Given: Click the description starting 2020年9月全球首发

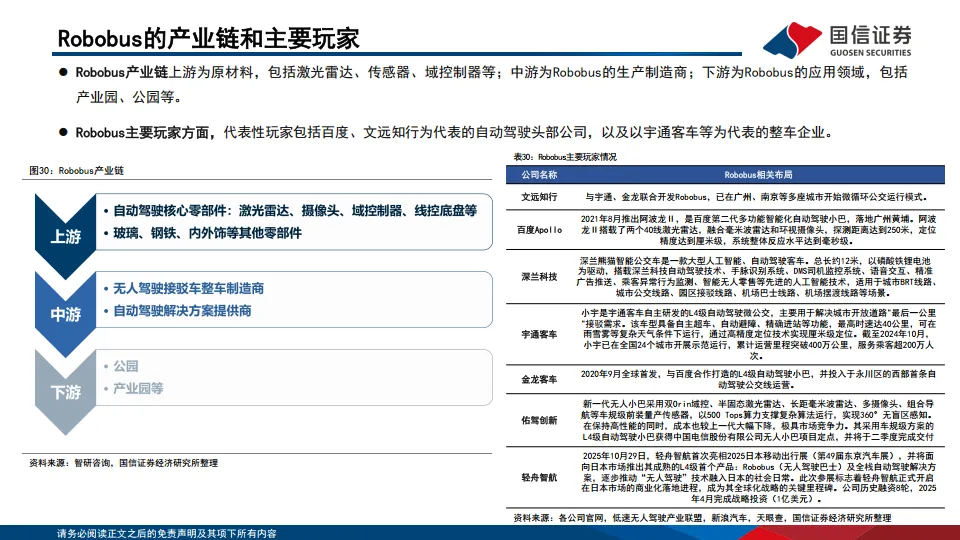Looking at the screenshot, I should (758, 380).
